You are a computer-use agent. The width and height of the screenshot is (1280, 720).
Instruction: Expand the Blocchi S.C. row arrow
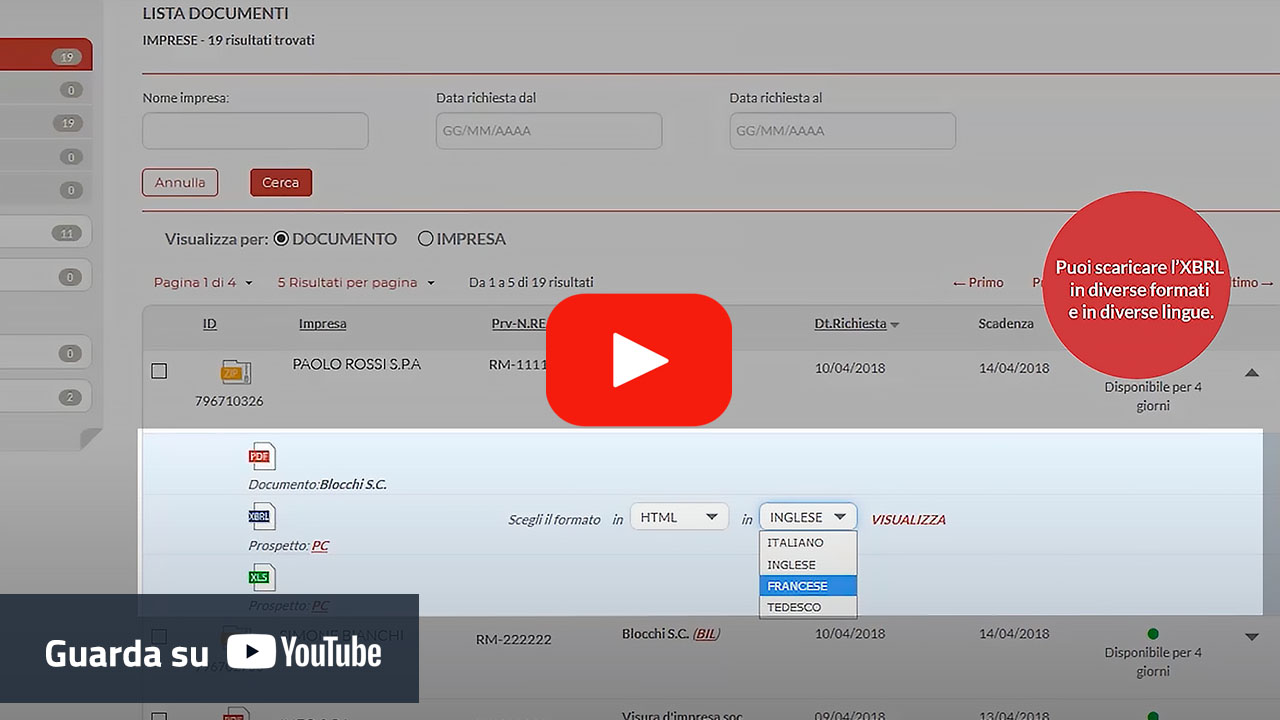click(x=1251, y=637)
